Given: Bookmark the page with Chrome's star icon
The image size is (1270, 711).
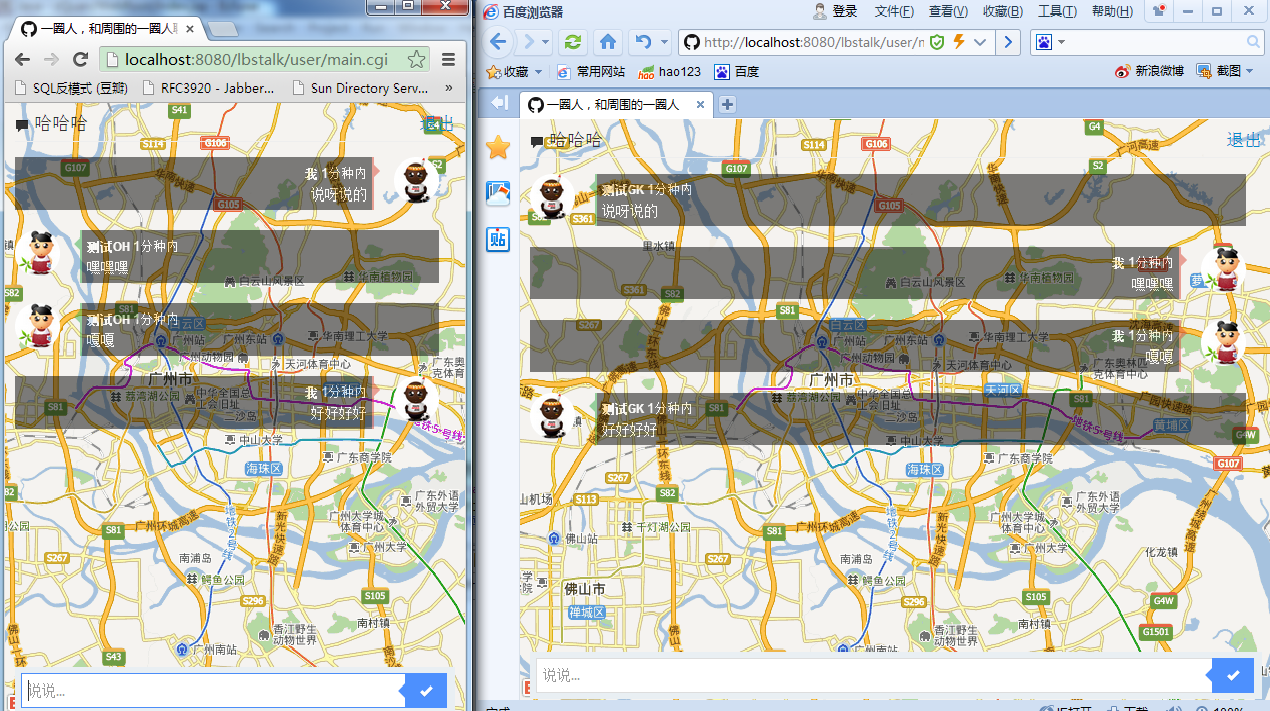Looking at the screenshot, I should pyautogui.click(x=416, y=60).
